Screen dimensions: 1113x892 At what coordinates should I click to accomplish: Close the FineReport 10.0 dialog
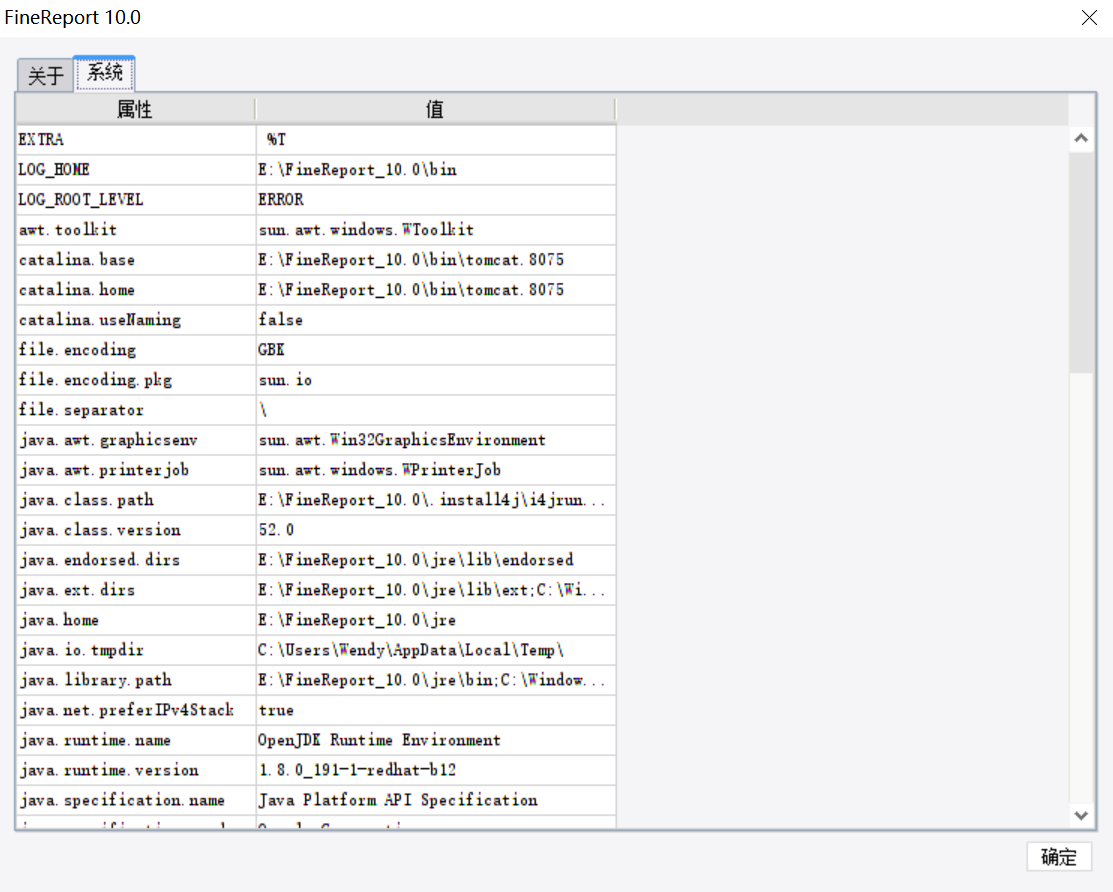coord(1089,18)
